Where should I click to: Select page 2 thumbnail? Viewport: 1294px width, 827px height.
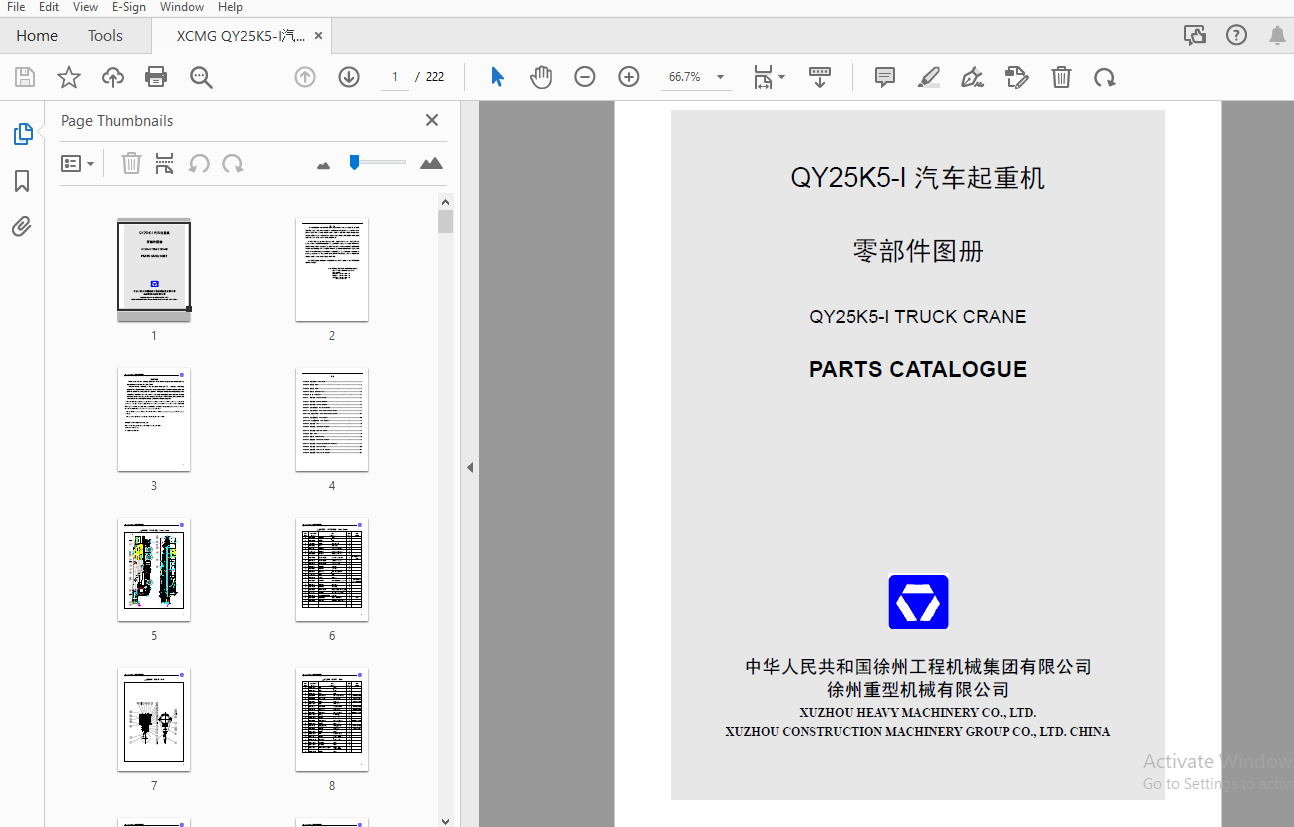pyautogui.click(x=332, y=270)
